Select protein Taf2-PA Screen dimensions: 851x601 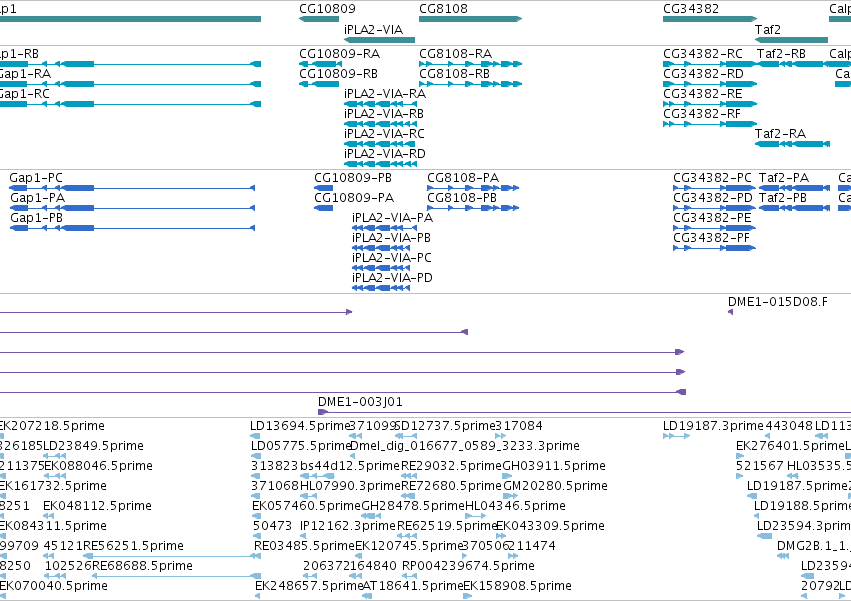coord(784,178)
